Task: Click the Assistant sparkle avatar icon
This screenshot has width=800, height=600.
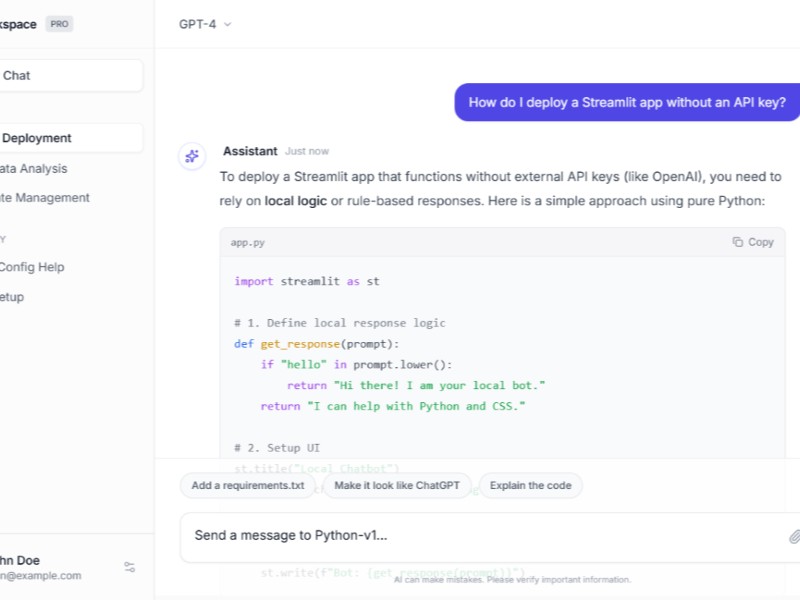Action: (x=191, y=156)
